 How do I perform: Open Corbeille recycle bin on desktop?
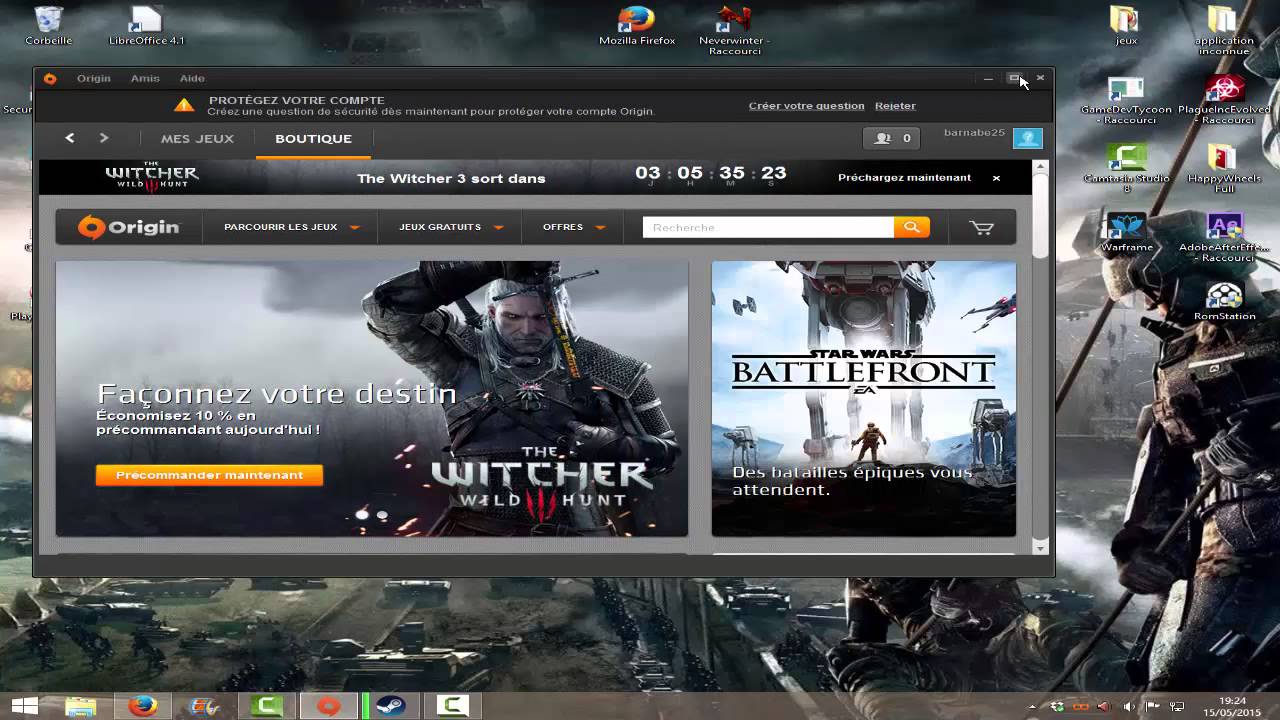click(48, 25)
